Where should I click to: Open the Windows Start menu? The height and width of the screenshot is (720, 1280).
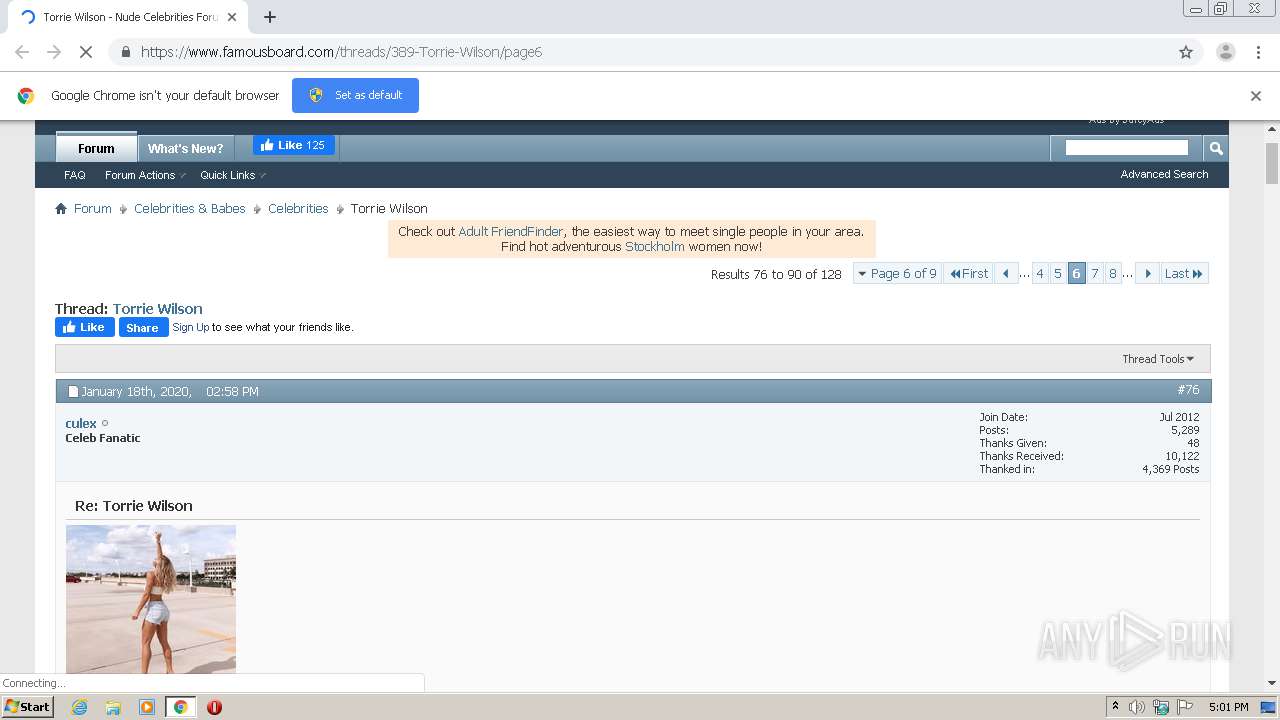coord(27,706)
